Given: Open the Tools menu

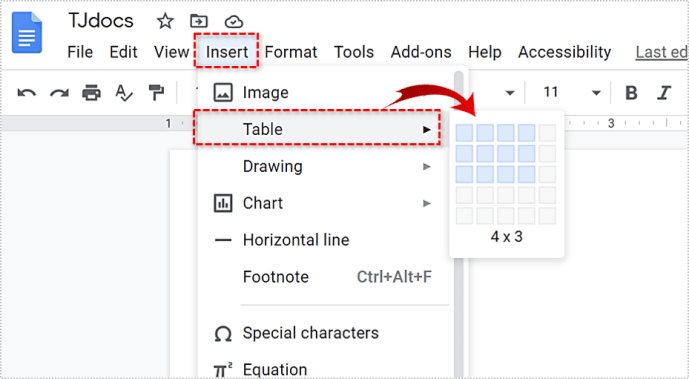Looking at the screenshot, I should click(x=354, y=52).
